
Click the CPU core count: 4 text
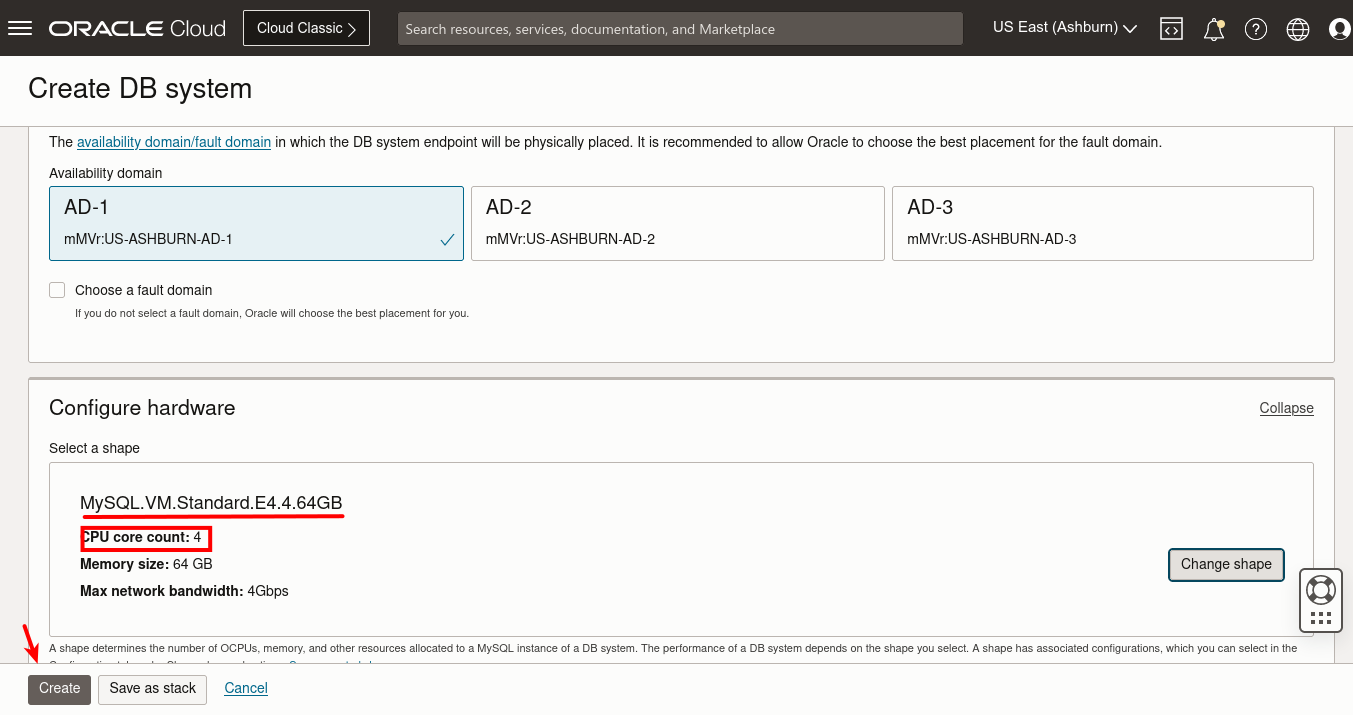pyautogui.click(x=141, y=538)
